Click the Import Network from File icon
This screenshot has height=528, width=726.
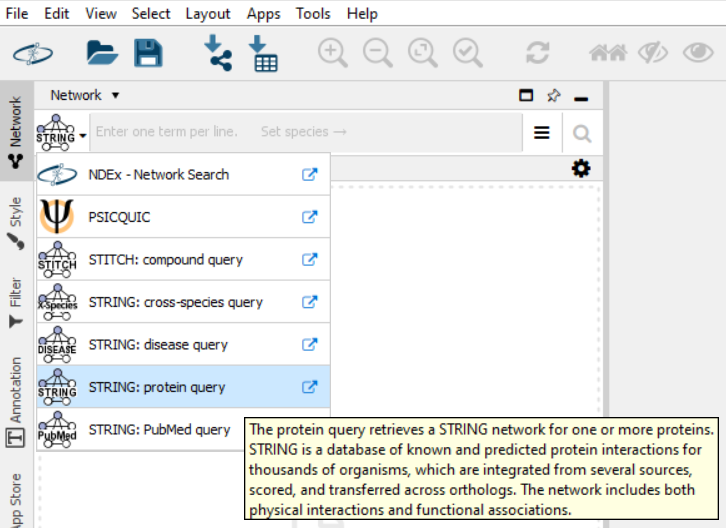click(218, 53)
